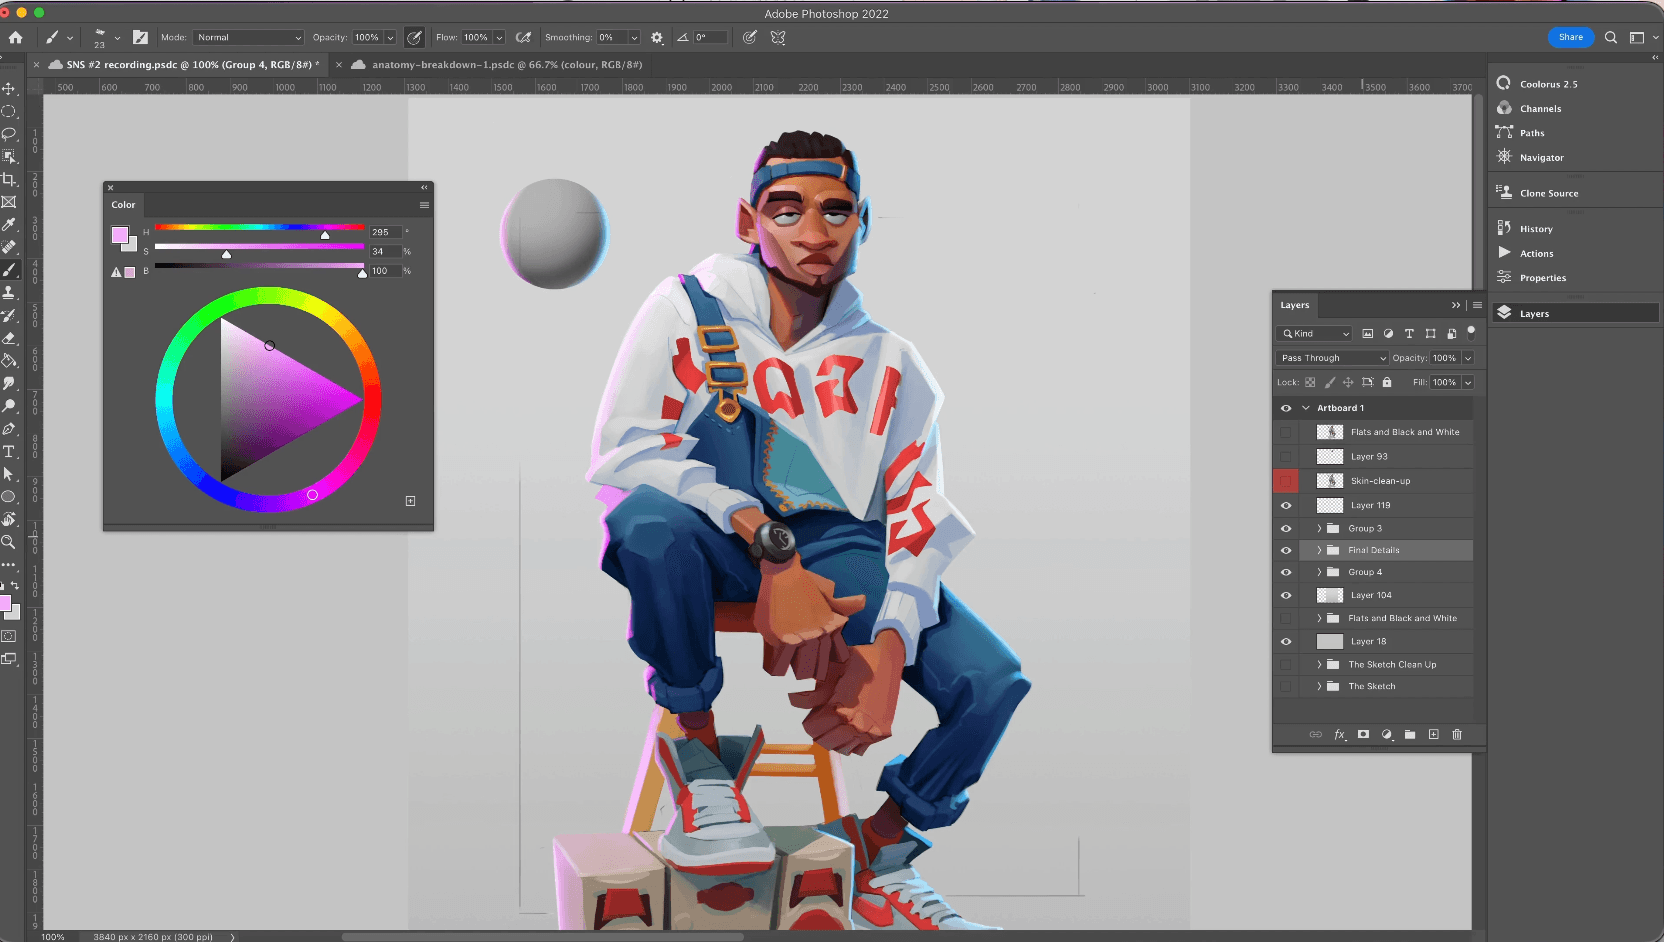Collapse the Artboard 1 tree
The image size is (1664, 942).
(x=1305, y=408)
